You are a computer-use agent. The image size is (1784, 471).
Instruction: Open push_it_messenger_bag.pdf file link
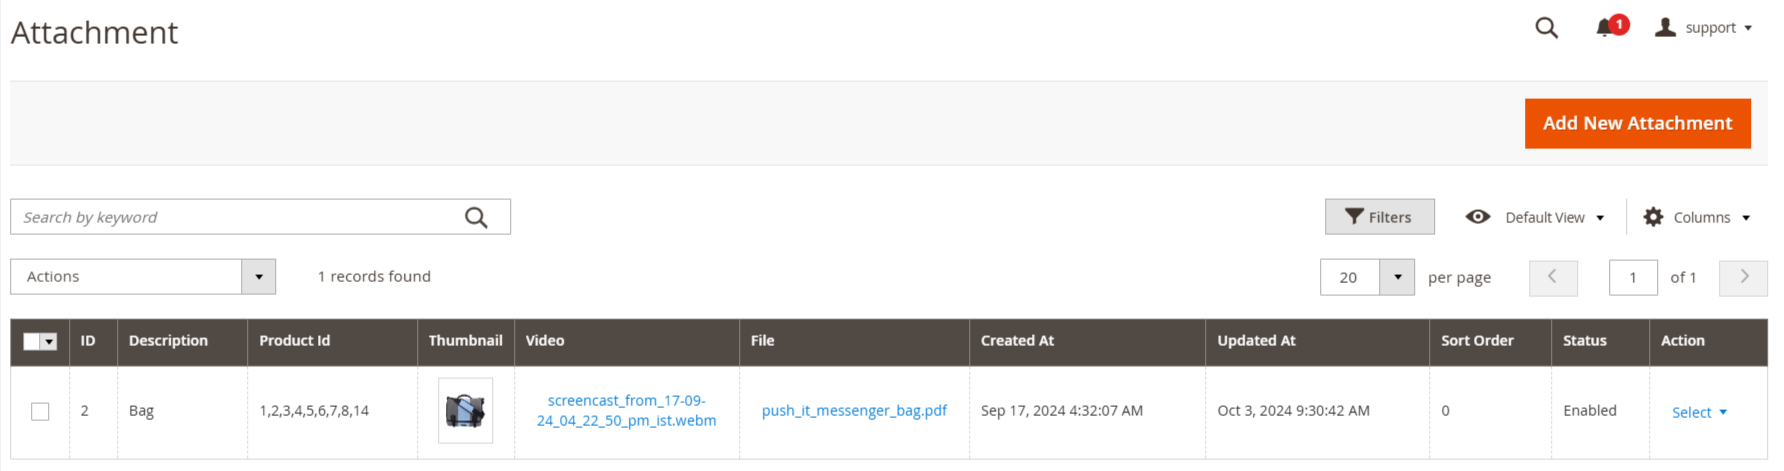point(854,410)
